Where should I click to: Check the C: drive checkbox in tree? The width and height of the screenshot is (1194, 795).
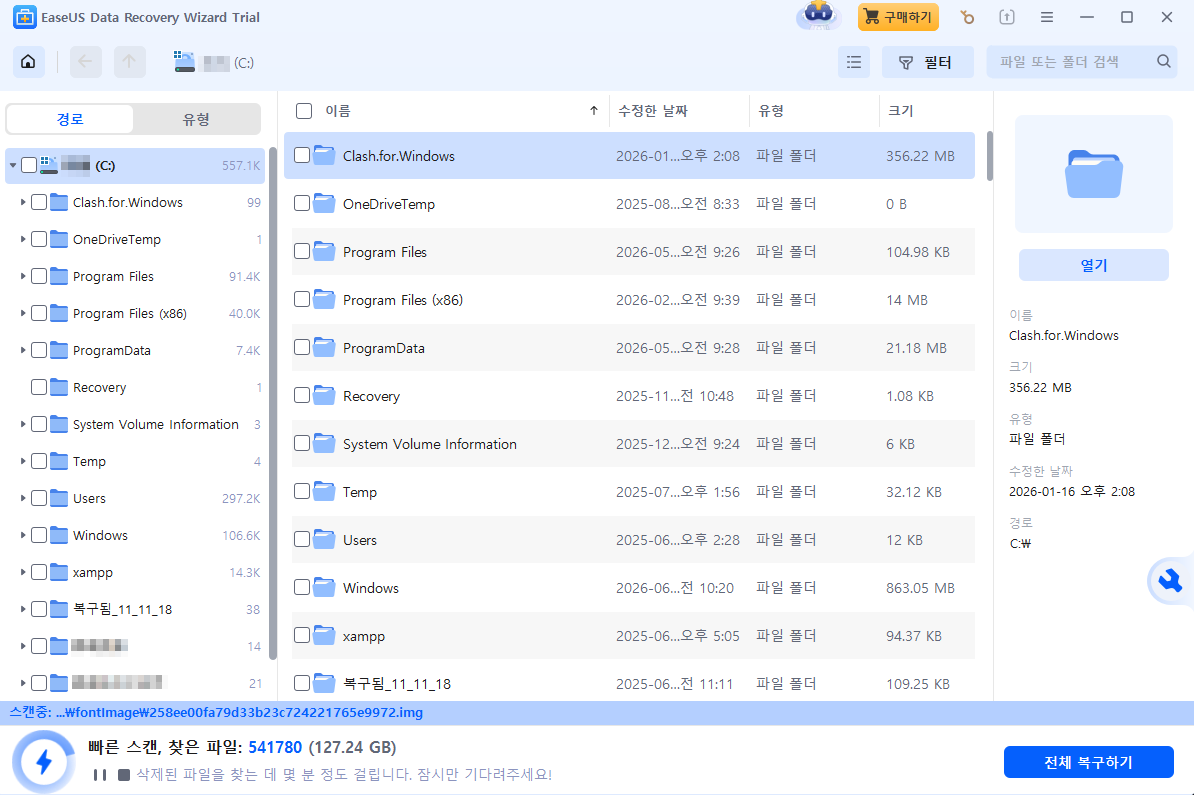click(29, 165)
